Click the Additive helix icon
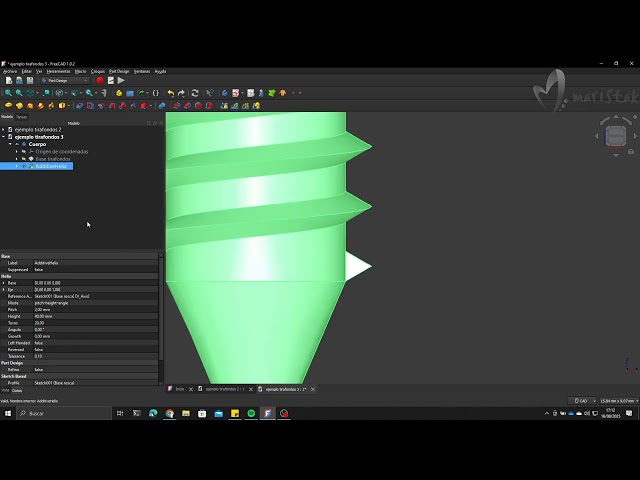 tap(51, 106)
